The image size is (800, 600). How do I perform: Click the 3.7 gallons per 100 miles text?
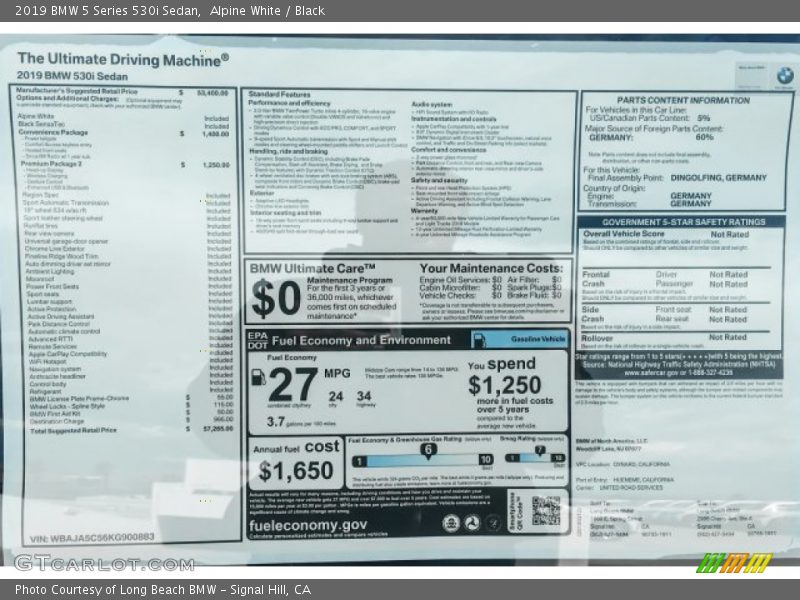(x=301, y=422)
